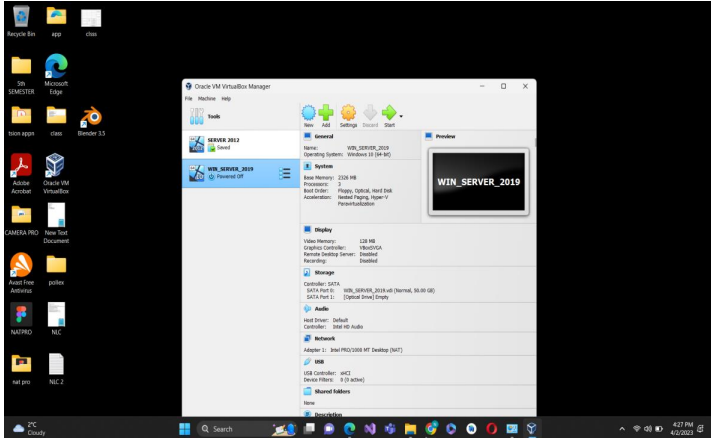Select the Avast Free Antivirus shortcut
The width and height of the screenshot is (711, 438).
tap(21, 273)
